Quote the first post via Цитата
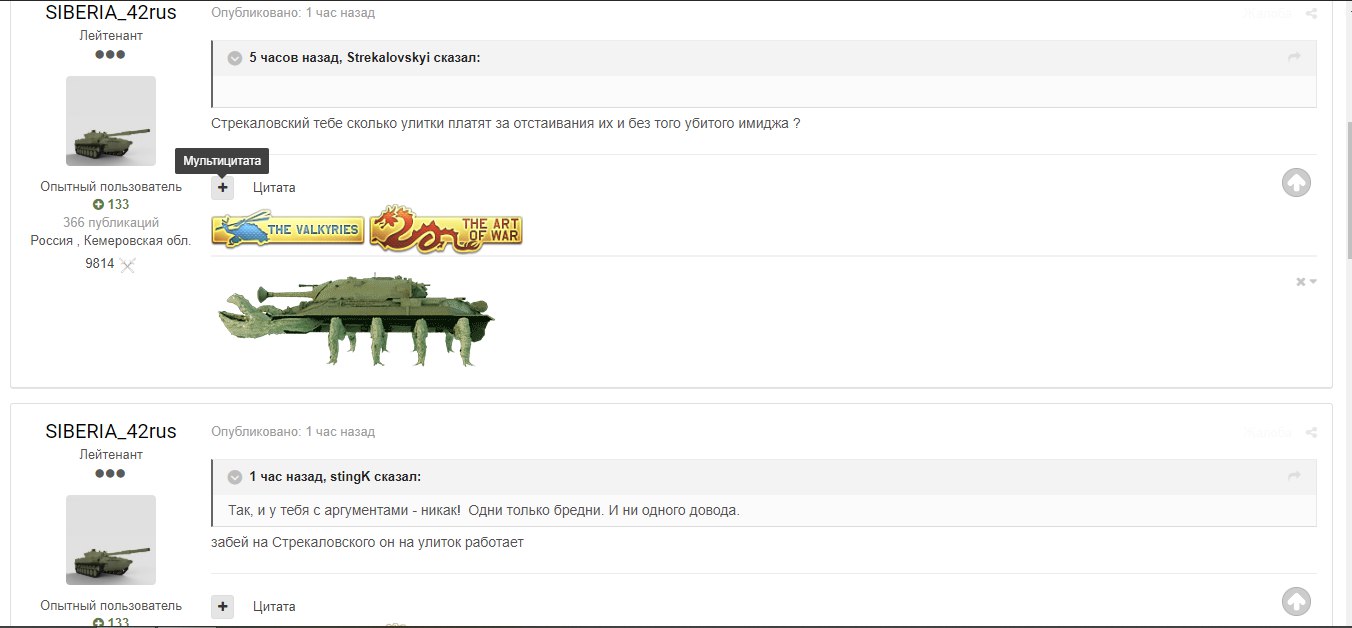 click(x=274, y=188)
